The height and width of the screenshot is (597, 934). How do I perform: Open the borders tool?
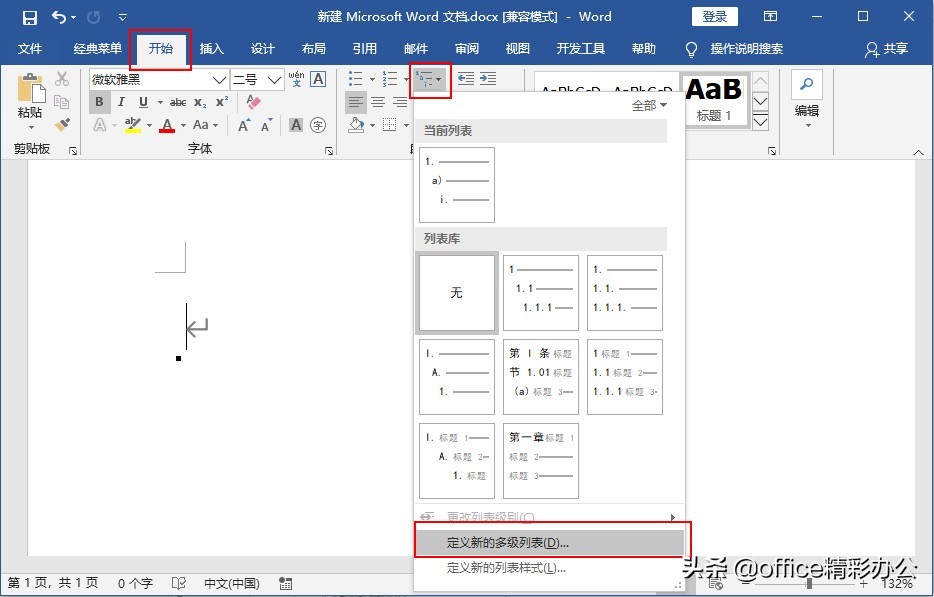click(x=390, y=125)
